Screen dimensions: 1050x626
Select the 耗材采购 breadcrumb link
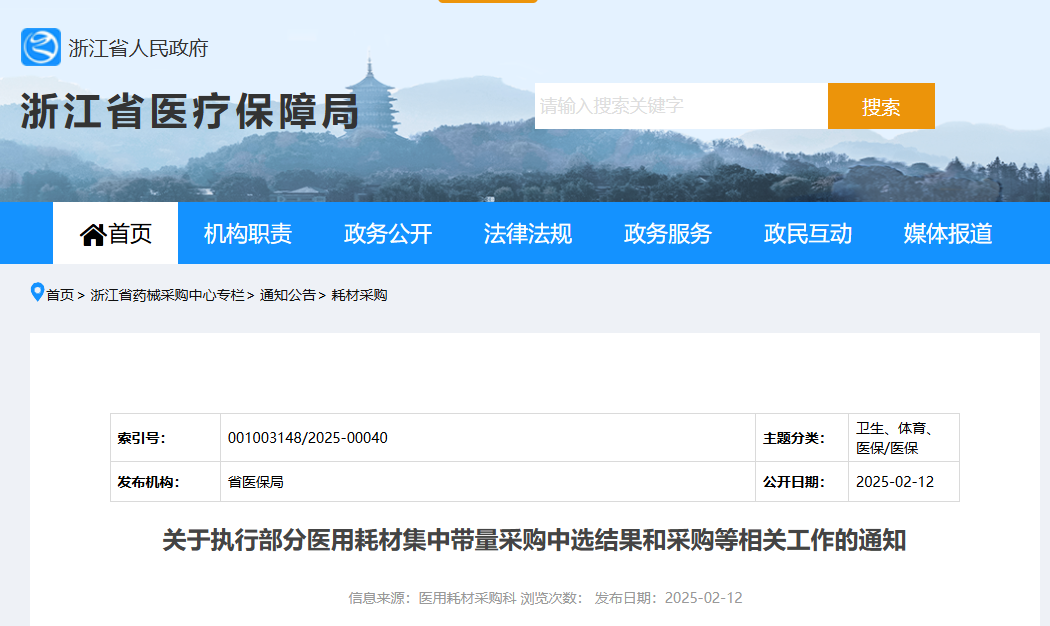coord(359,295)
